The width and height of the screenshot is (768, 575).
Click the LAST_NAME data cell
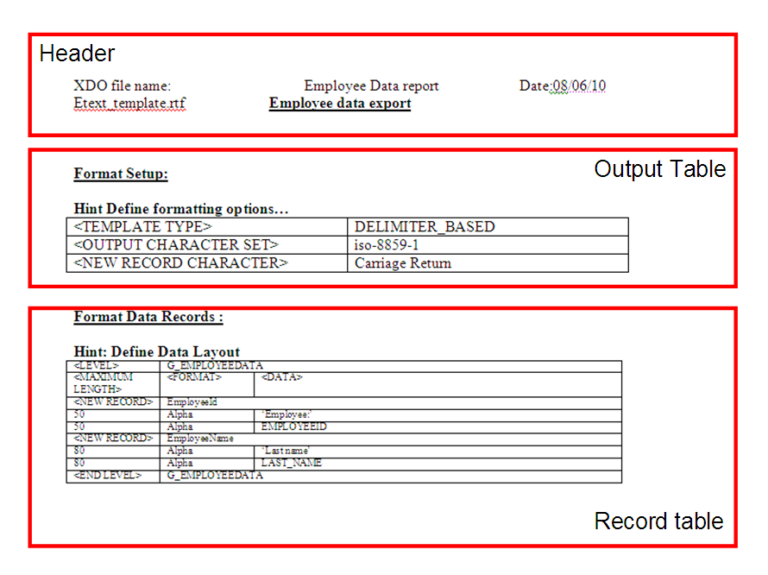click(x=291, y=463)
